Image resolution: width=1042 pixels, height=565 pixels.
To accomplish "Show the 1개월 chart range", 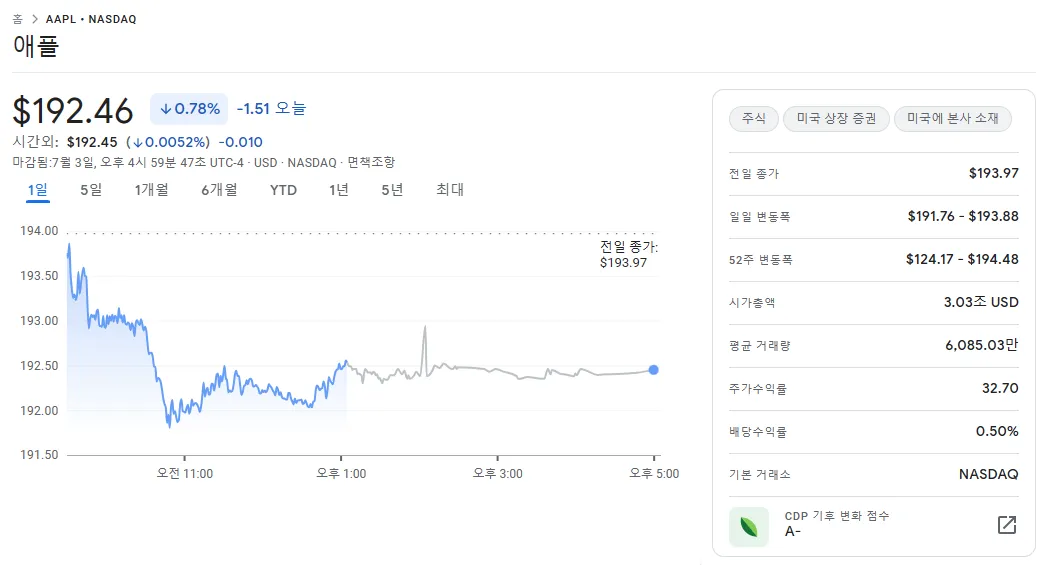I will [151, 190].
